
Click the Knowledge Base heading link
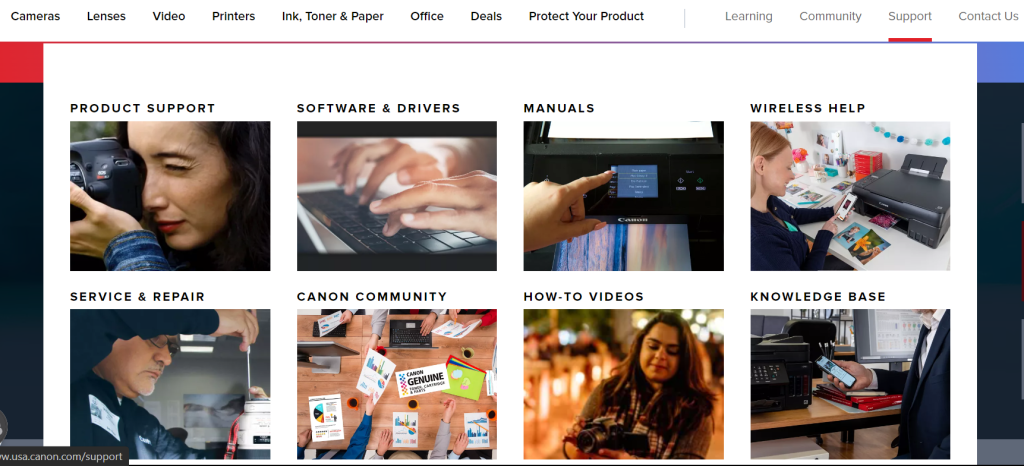point(818,297)
